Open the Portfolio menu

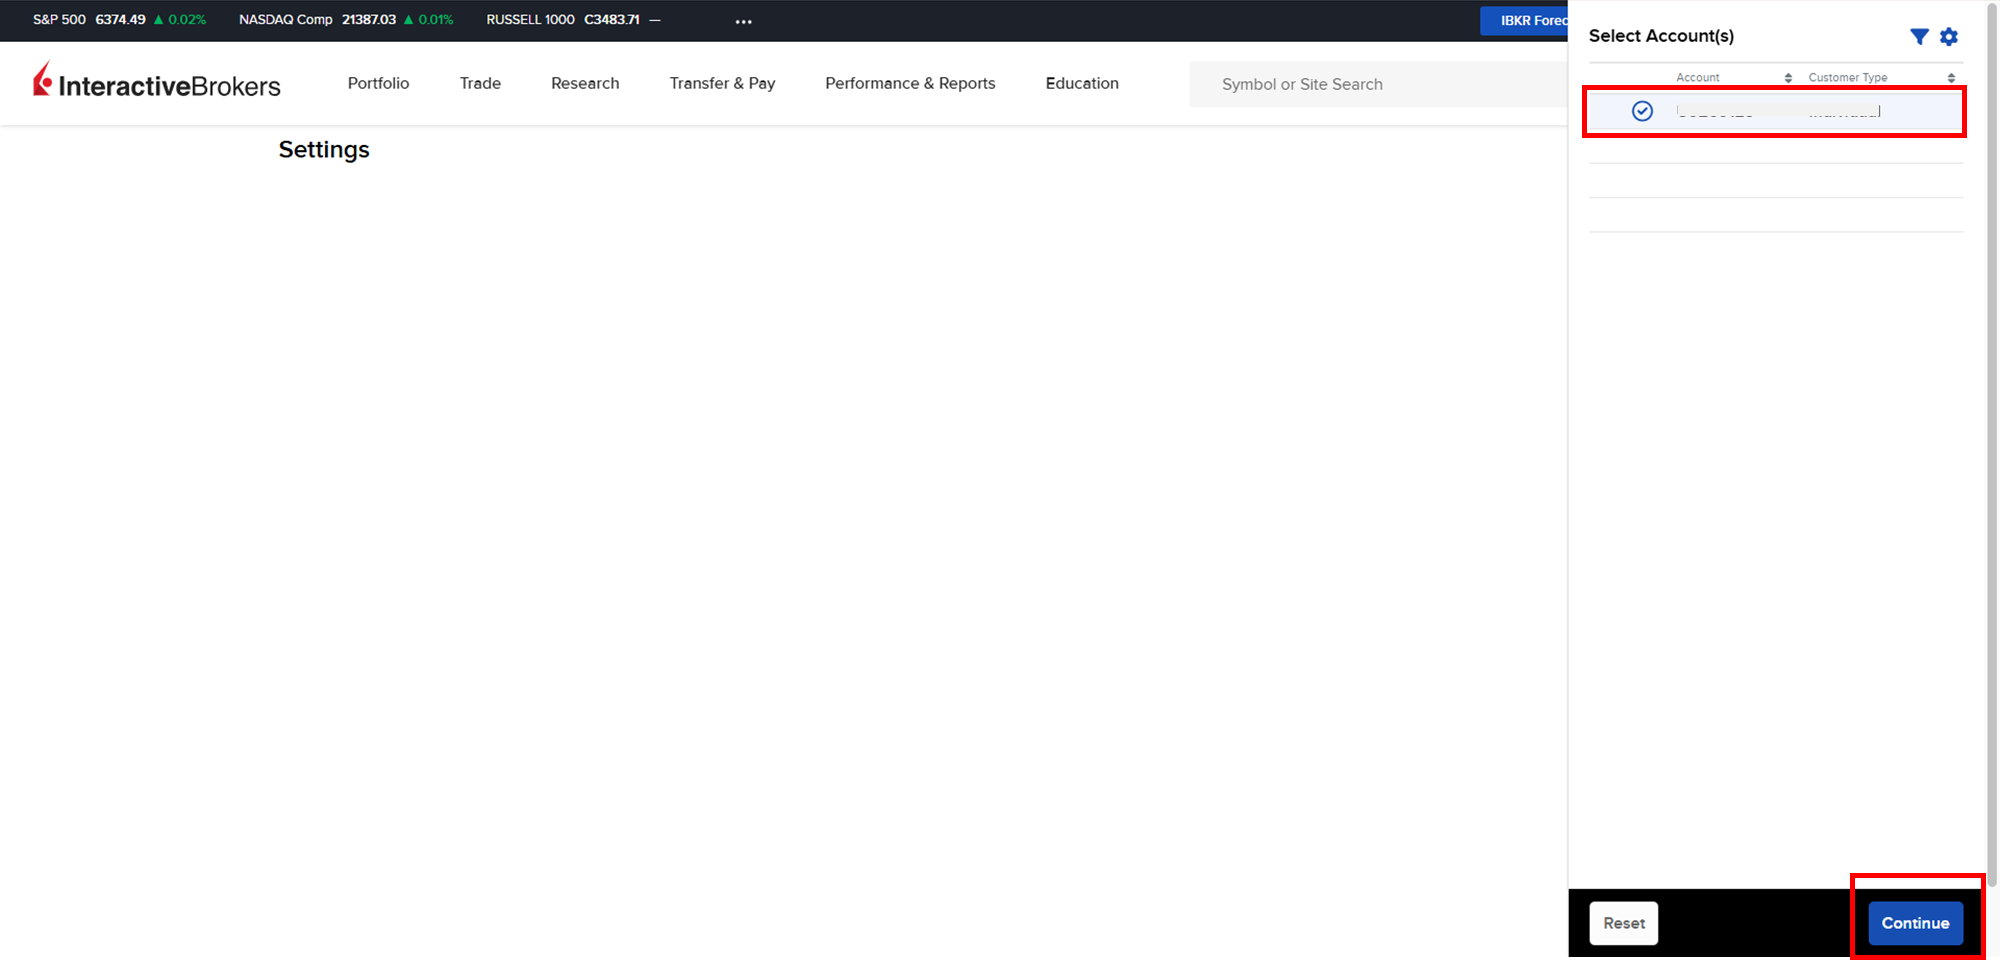(x=378, y=83)
